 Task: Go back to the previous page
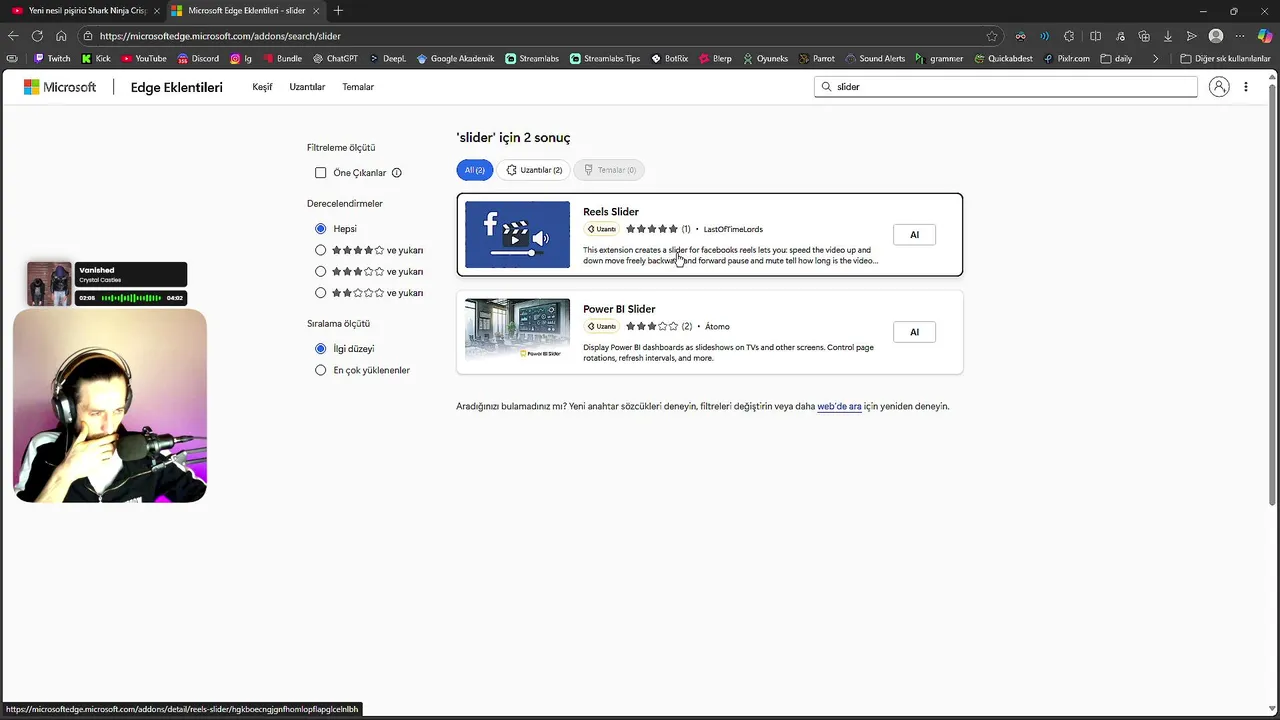13,36
